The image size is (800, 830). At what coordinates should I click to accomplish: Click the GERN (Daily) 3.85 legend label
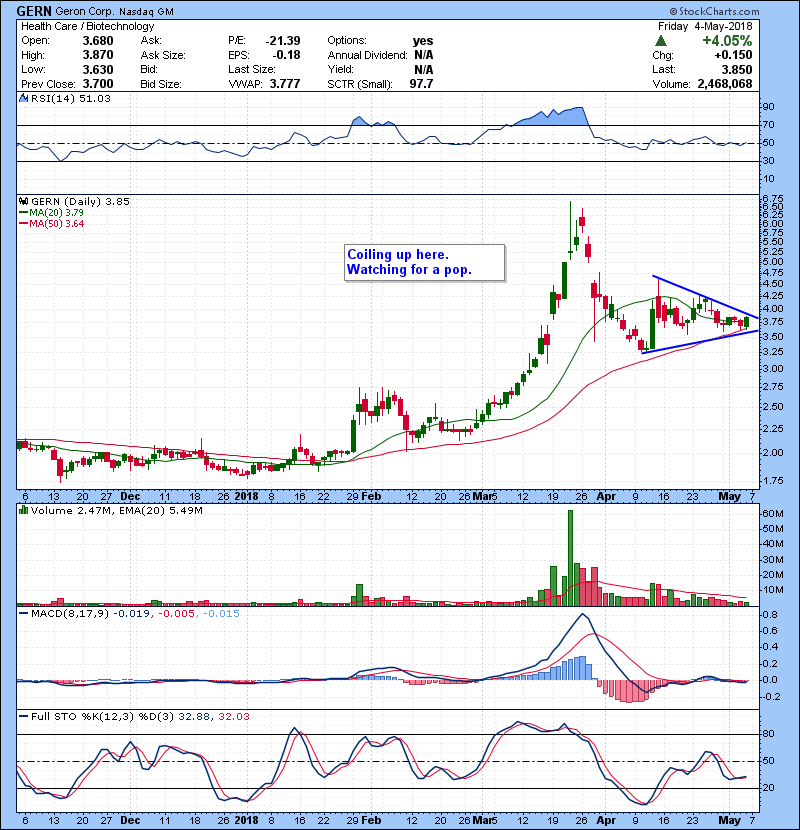(80, 202)
